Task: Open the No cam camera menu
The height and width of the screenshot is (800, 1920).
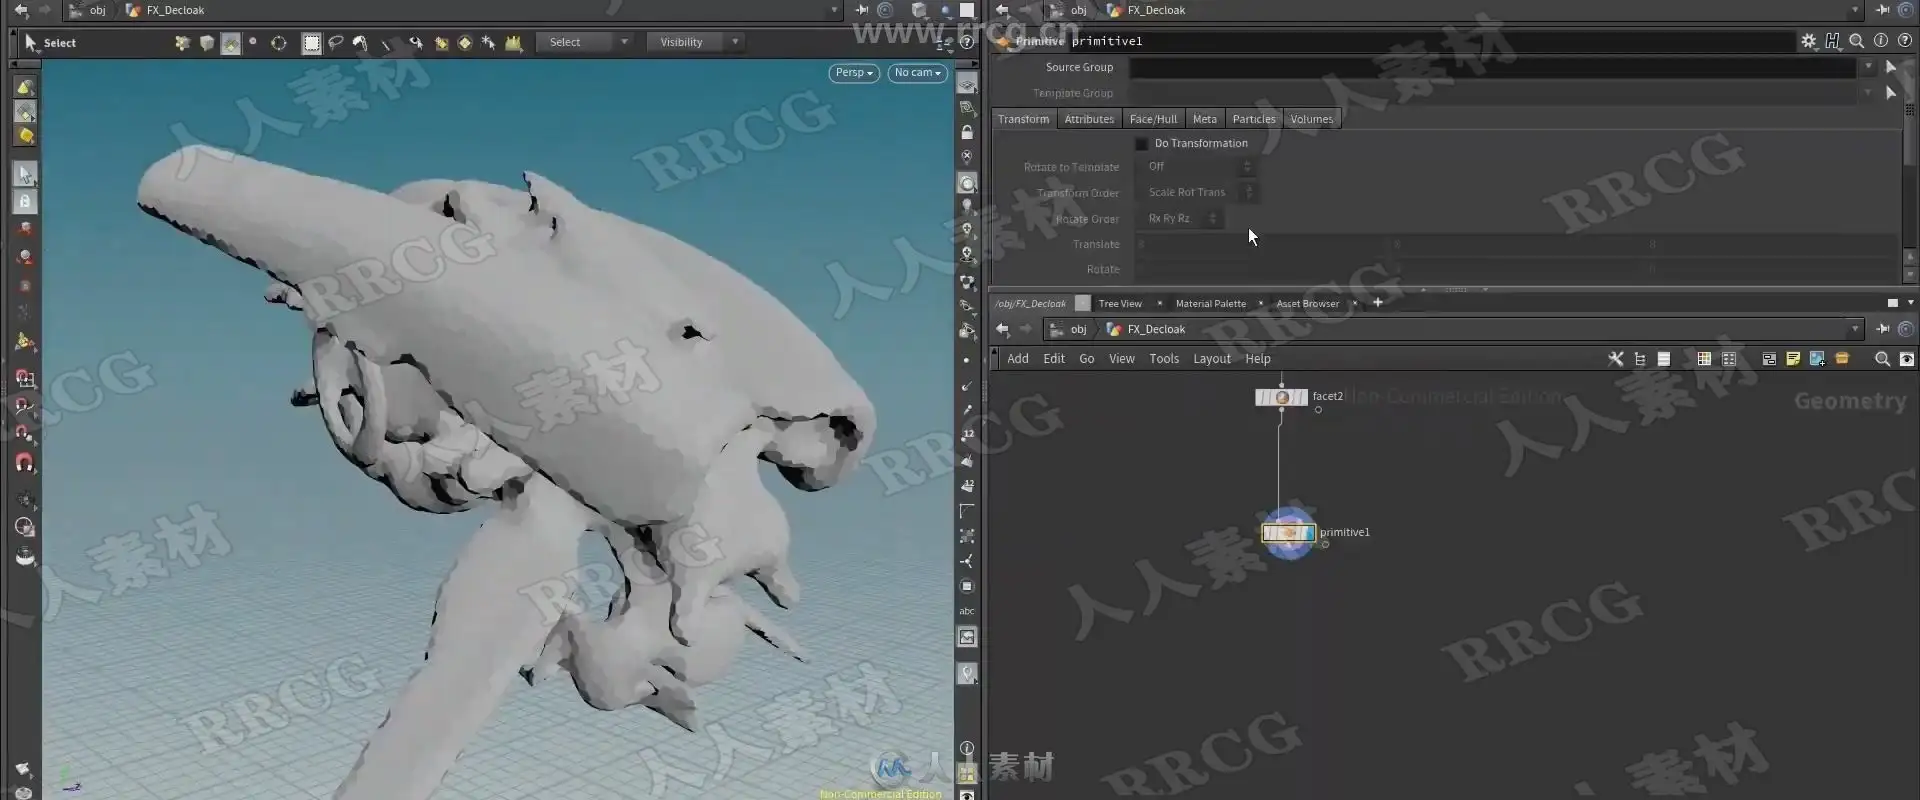Action: [x=917, y=73]
